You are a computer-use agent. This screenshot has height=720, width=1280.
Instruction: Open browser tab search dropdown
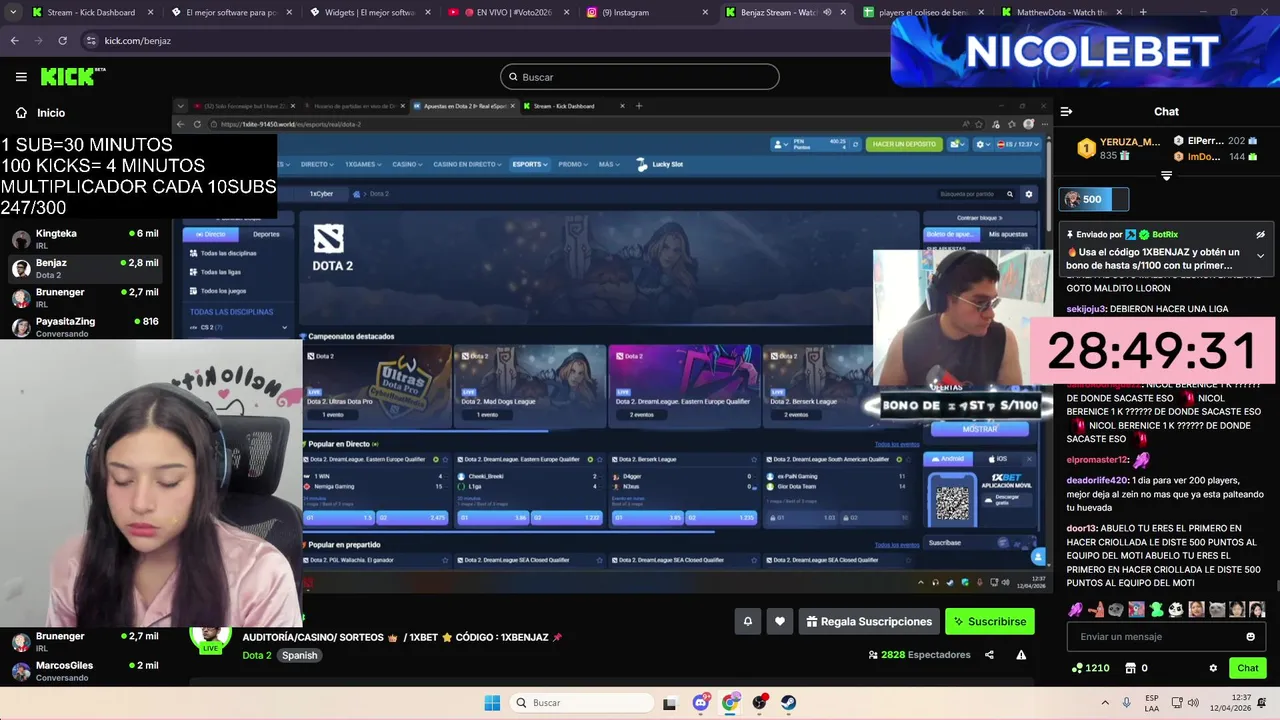tap(11, 12)
